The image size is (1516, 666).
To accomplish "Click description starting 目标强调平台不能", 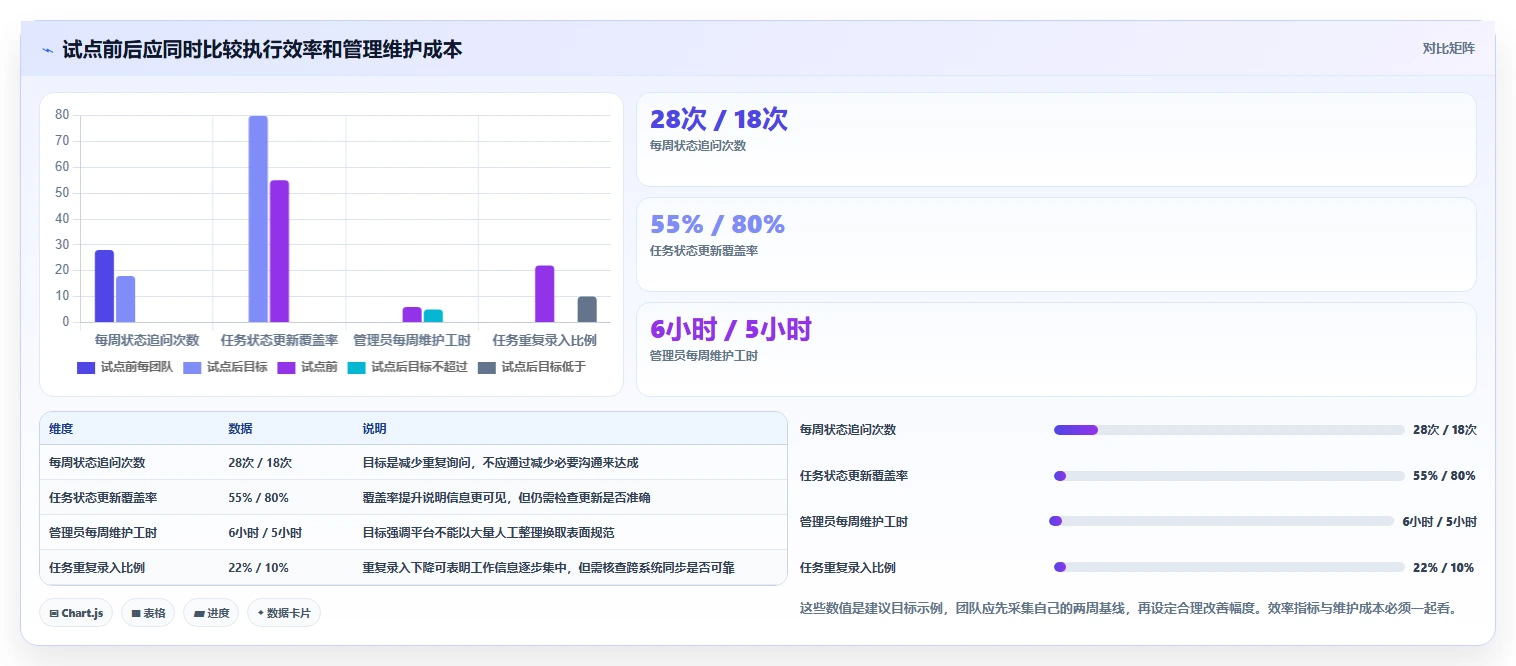I will pyautogui.click(x=488, y=533).
